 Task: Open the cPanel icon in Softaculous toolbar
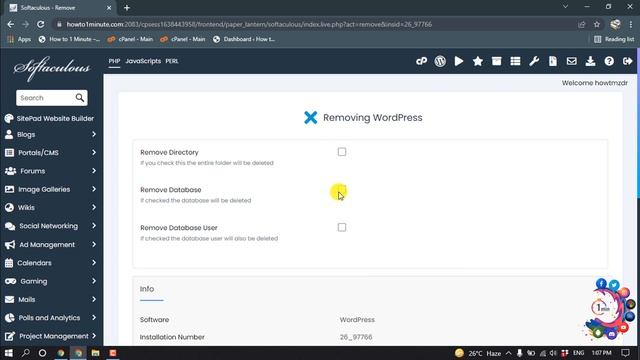coord(421,61)
